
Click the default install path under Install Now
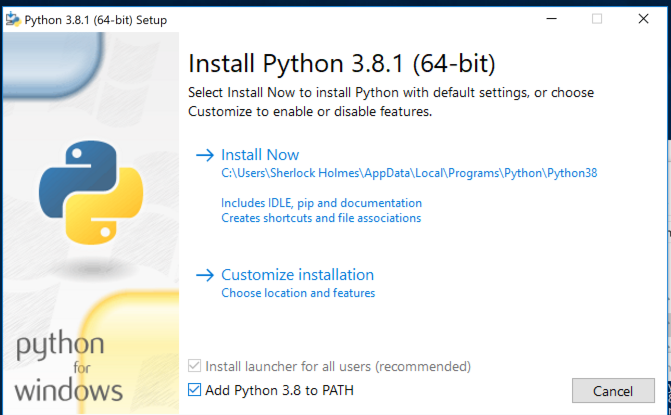pyautogui.click(x=409, y=173)
